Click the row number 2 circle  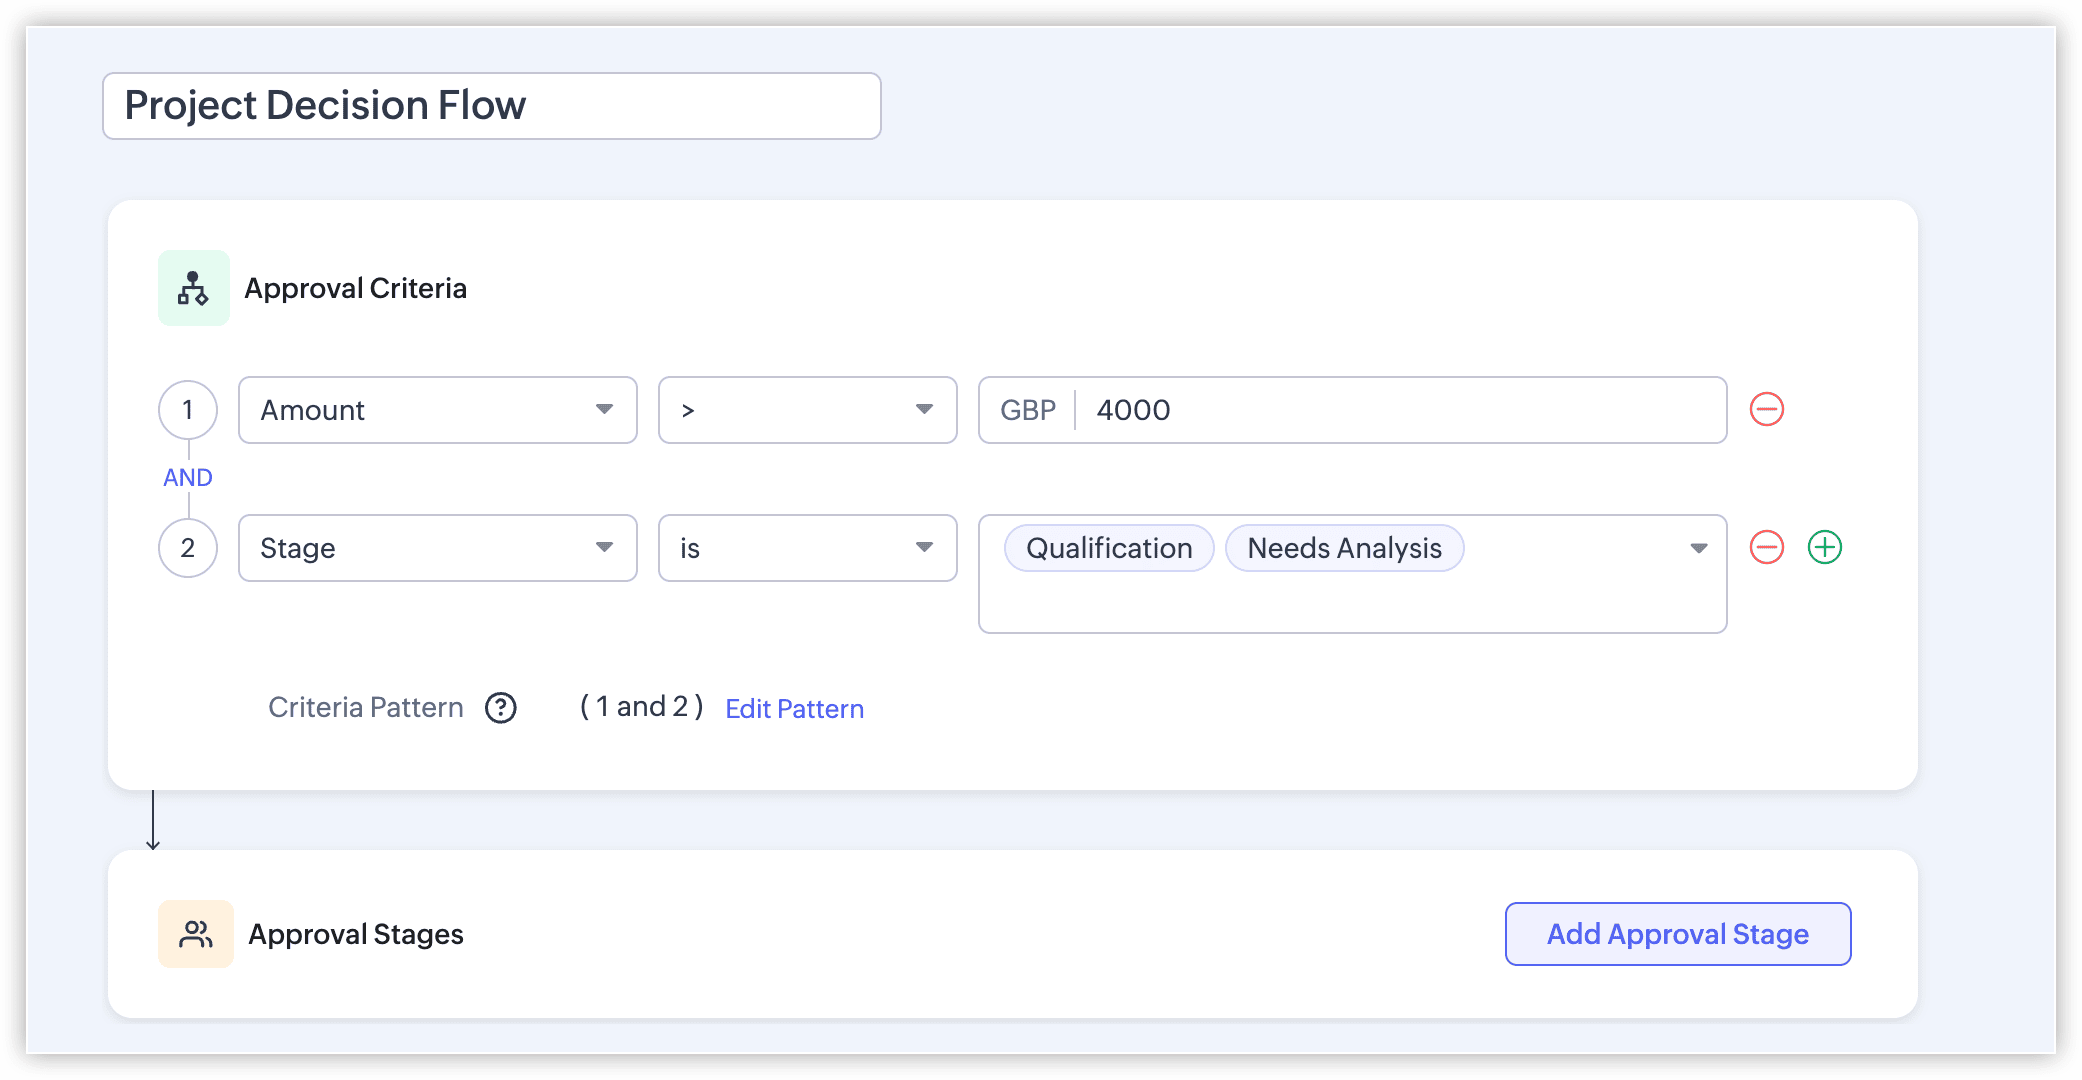point(188,548)
